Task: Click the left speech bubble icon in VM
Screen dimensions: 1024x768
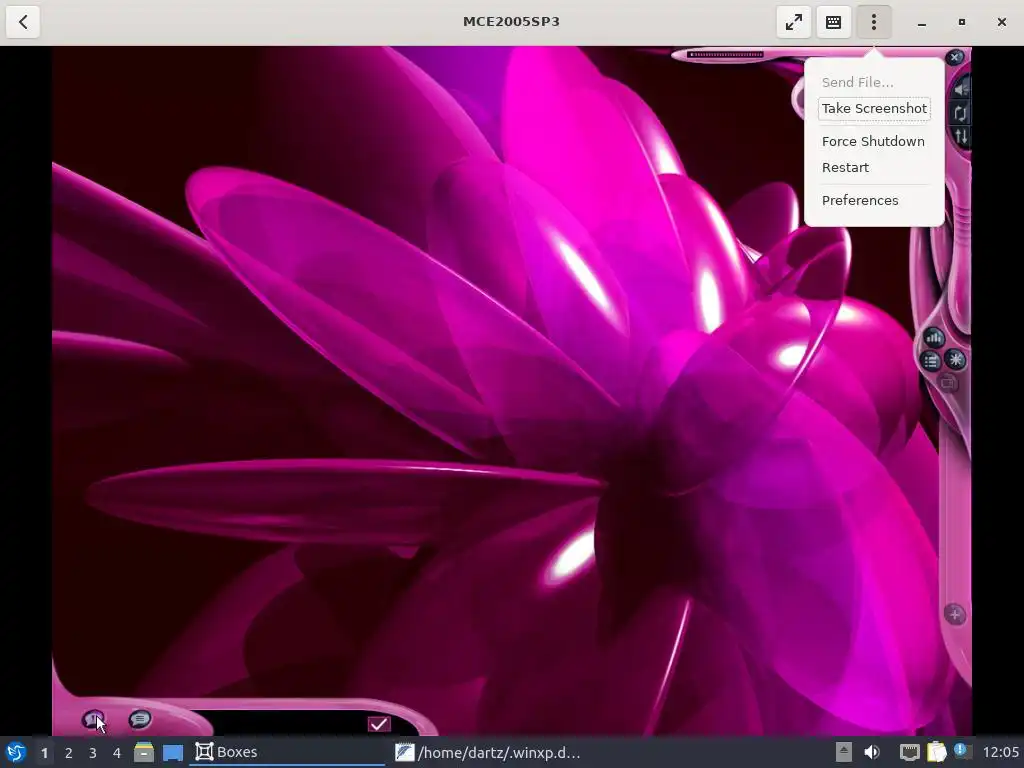Action: 93,720
